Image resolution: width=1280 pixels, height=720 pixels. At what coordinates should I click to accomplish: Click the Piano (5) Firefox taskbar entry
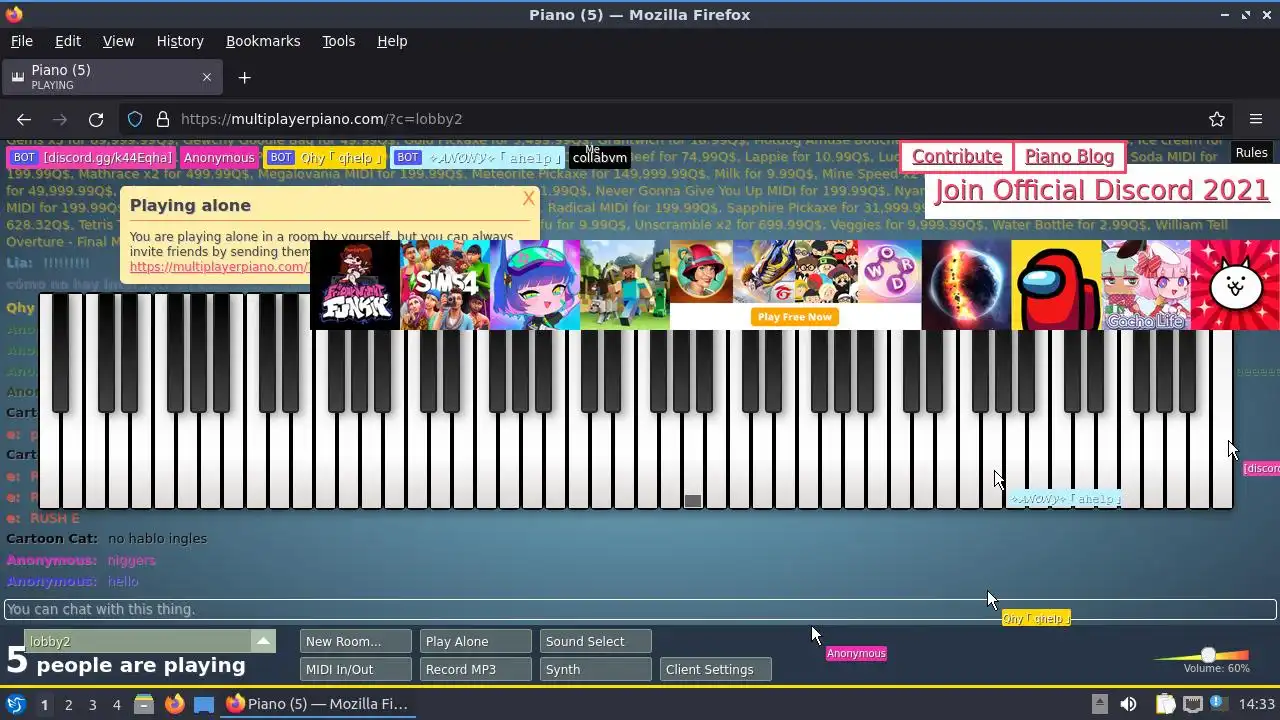pyautogui.click(x=317, y=704)
